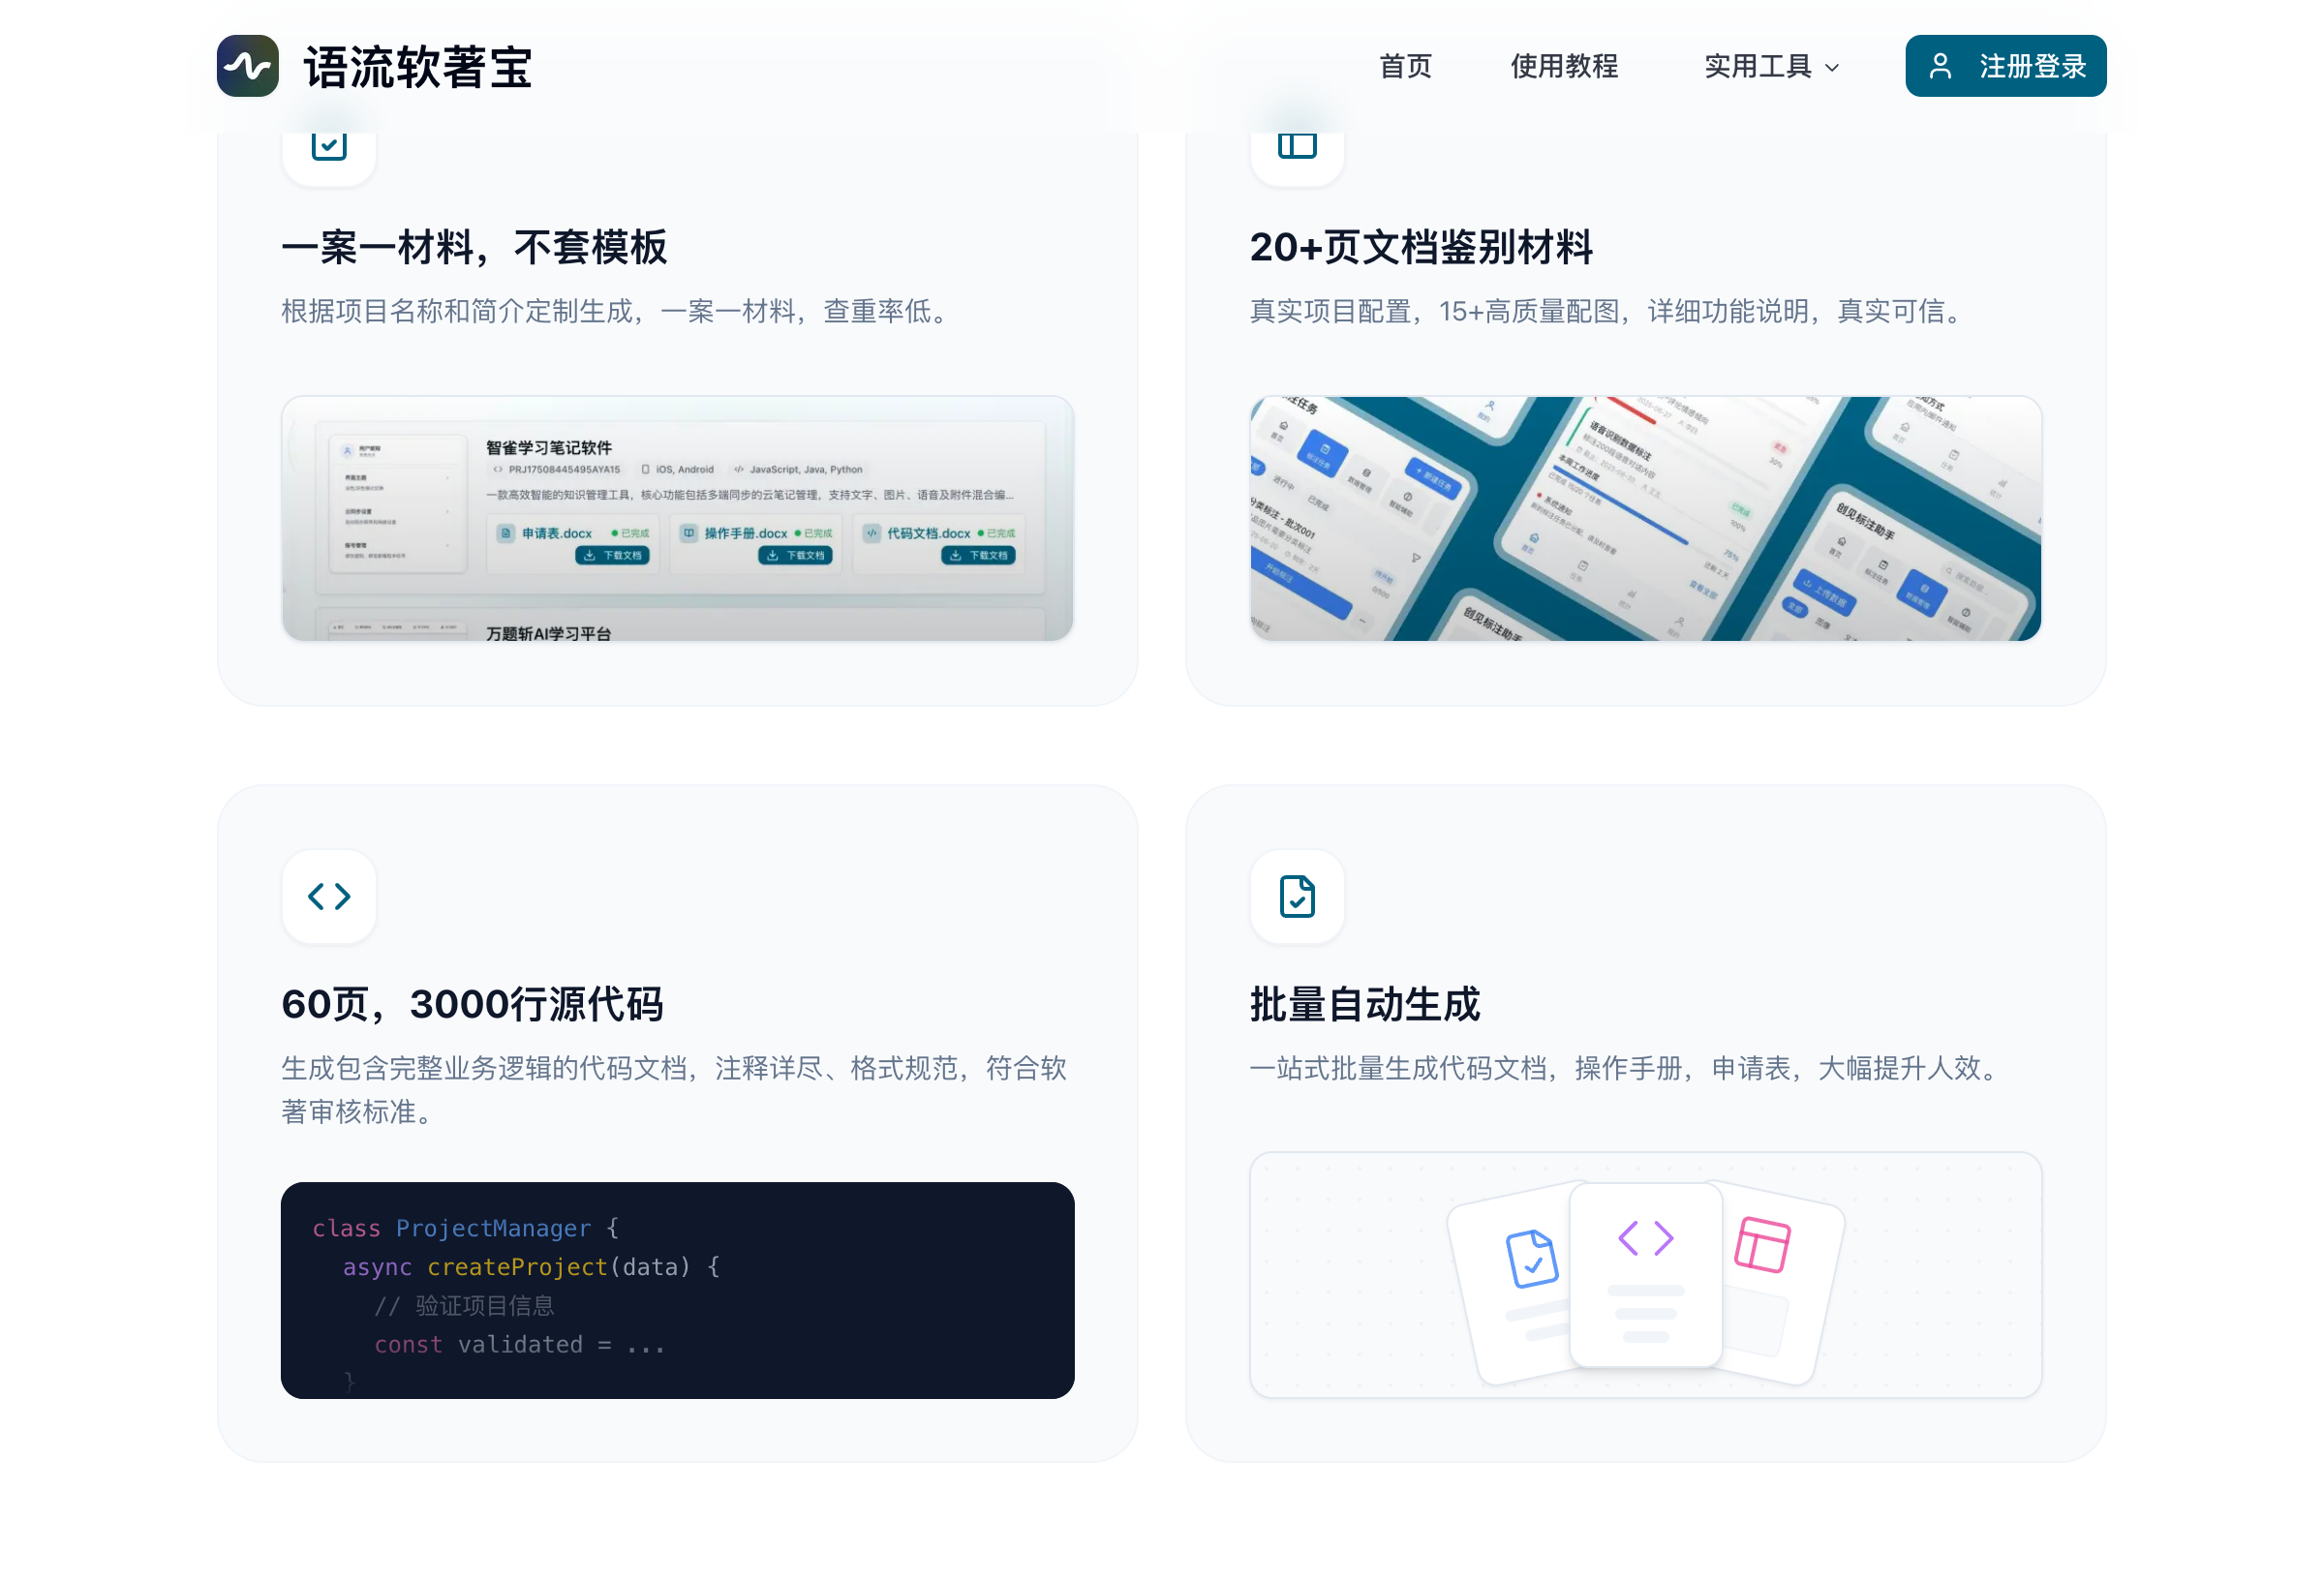
Task: Click the chevron arrow next to 实用工具
Action: click(x=1831, y=68)
